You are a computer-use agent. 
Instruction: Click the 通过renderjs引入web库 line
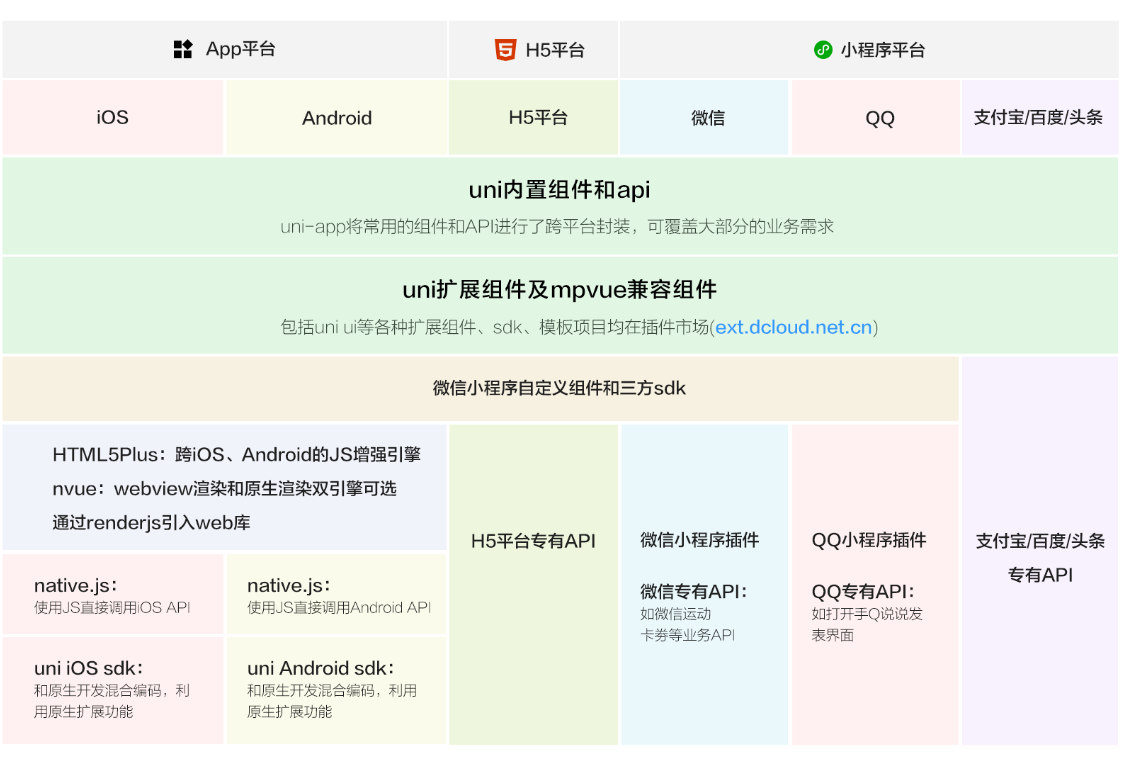(x=151, y=522)
